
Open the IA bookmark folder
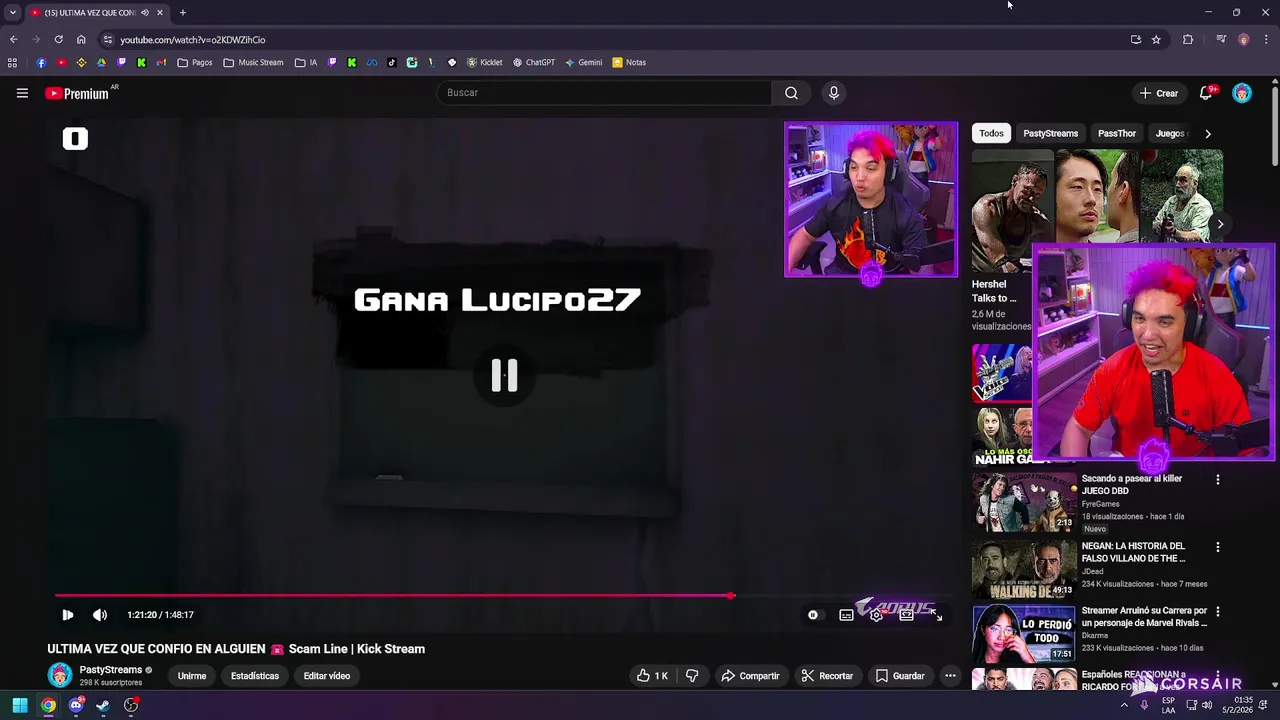306,62
